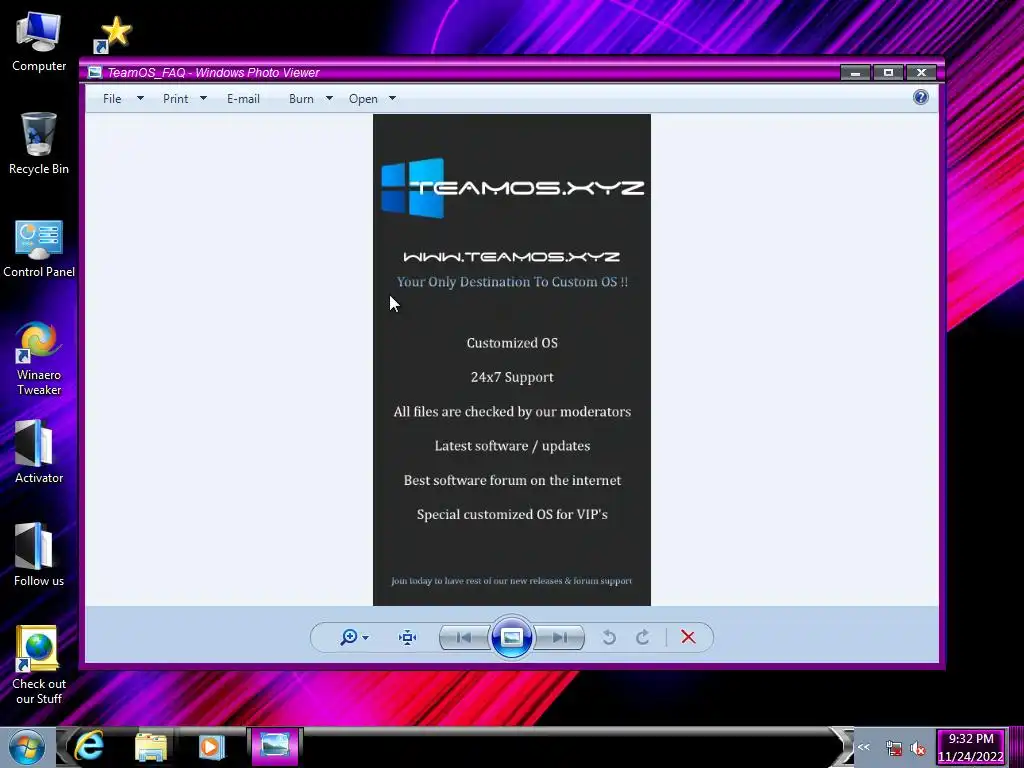Click the network status tray icon
The width and height of the screenshot is (1024, 768).
click(893, 748)
